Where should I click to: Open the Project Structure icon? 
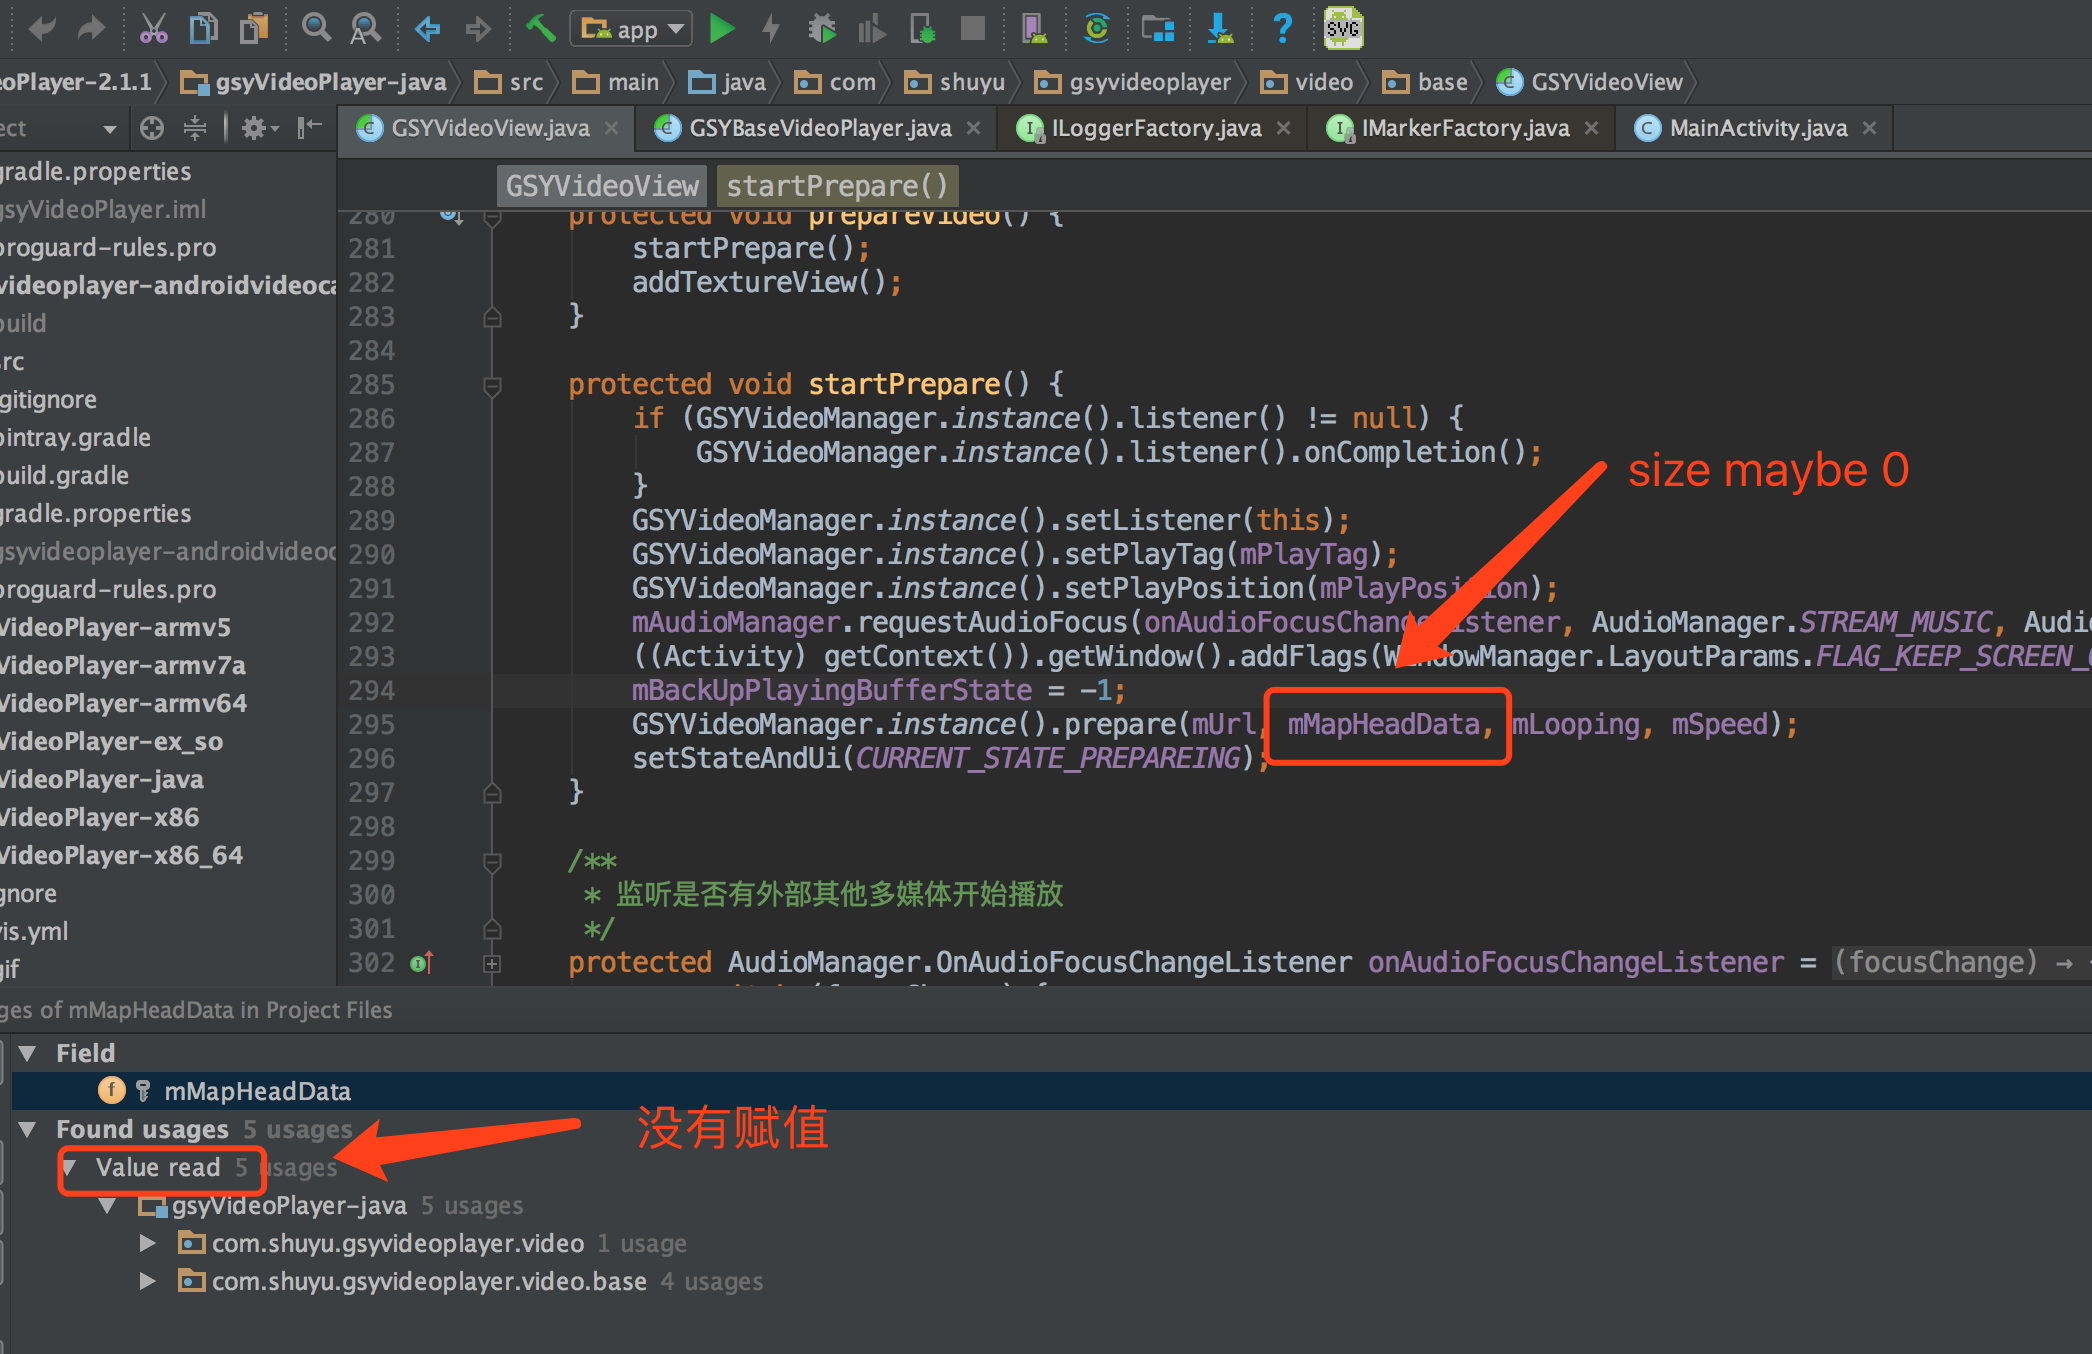1158,28
